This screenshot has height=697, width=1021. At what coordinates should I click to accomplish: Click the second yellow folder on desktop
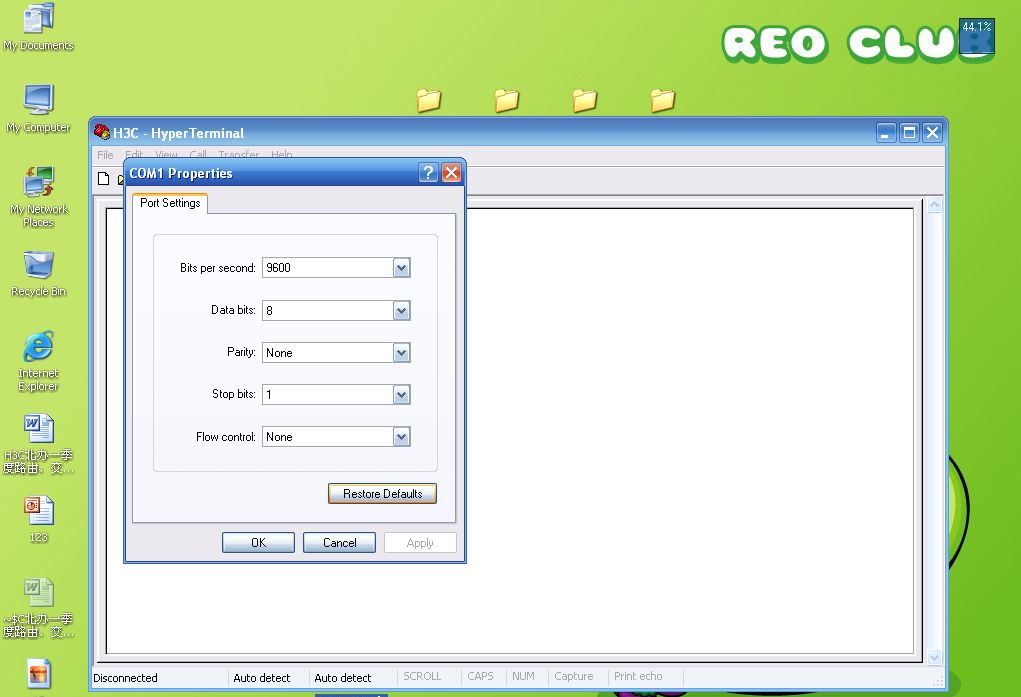tap(507, 100)
